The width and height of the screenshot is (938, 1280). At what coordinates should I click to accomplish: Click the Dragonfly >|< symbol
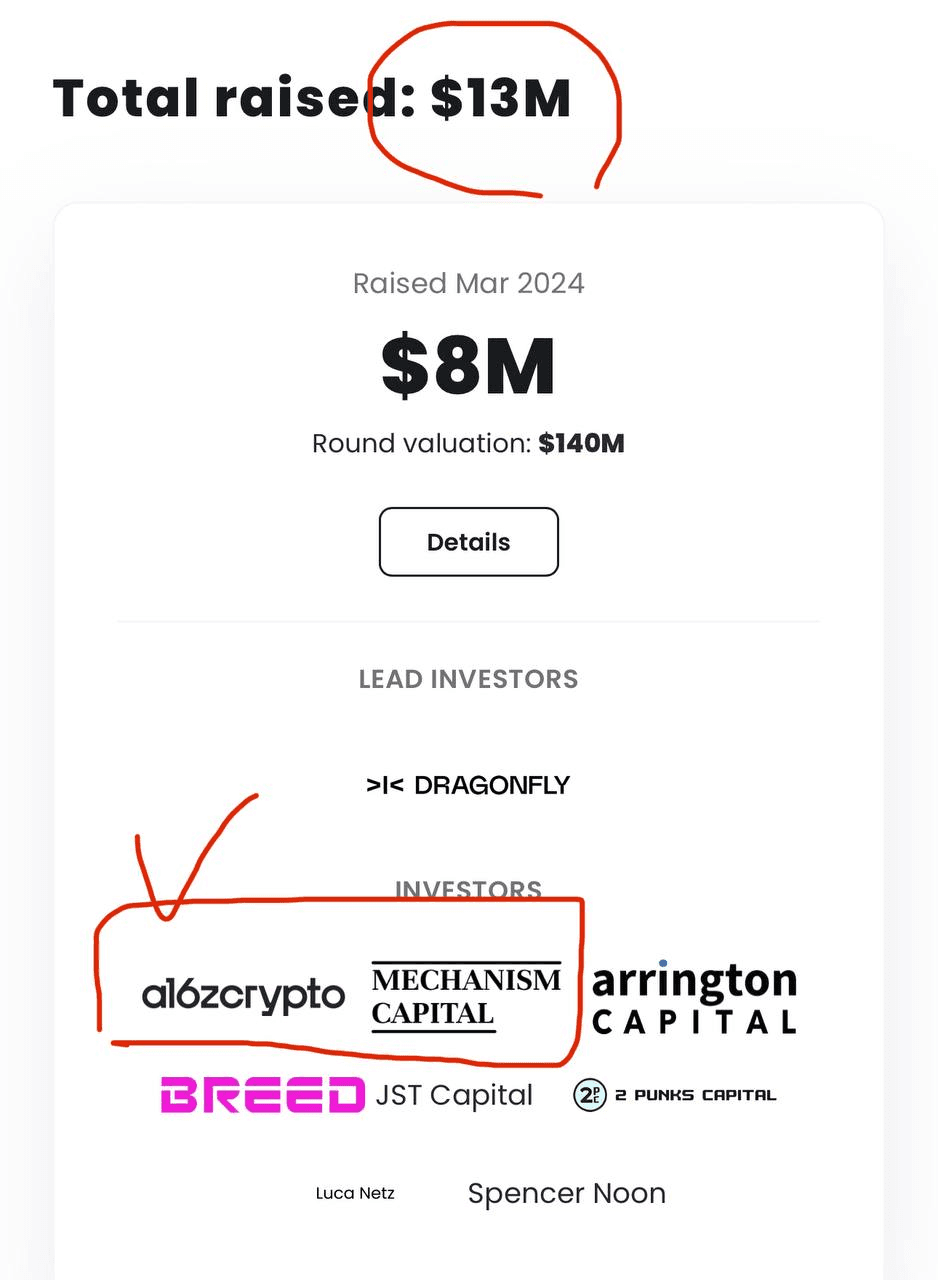[x=385, y=785]
